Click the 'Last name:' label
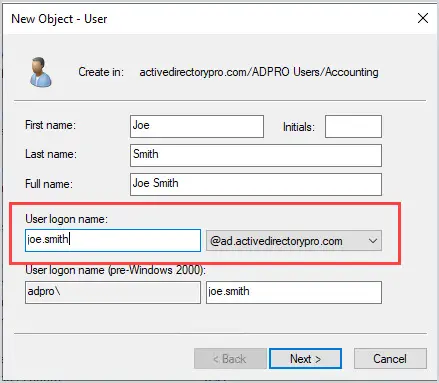 click(51, 154)
